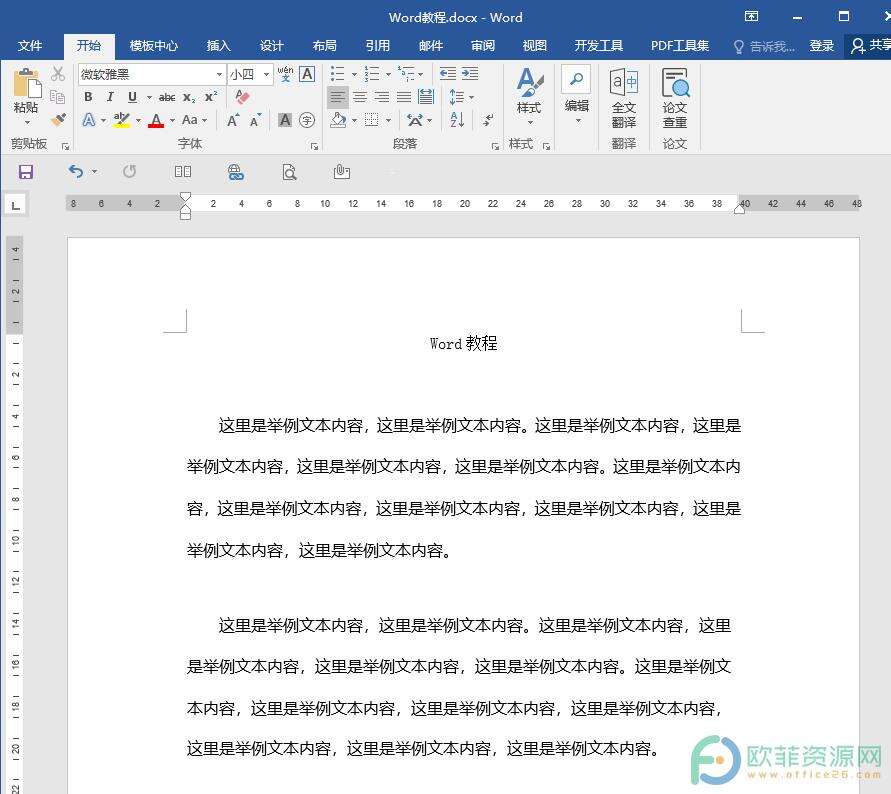Click the ruler tab selector L icon
This screenshot has width=891, height=794.
16,205
